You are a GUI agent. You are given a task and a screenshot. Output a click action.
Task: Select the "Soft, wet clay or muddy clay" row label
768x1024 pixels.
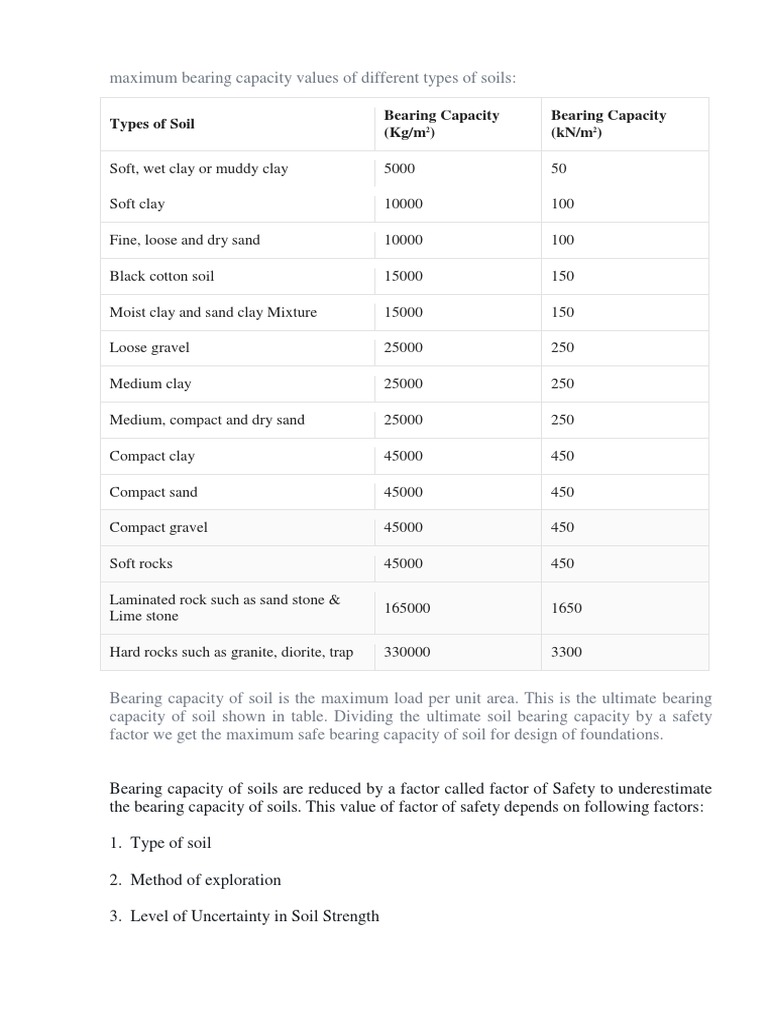(198, 168)
